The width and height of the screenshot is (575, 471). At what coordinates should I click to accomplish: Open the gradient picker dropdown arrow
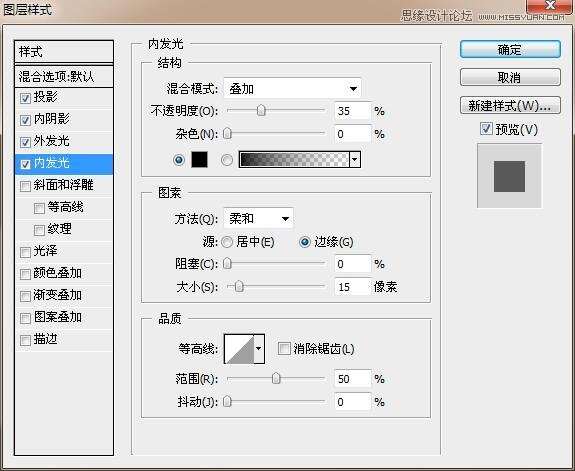click(x=355, y=160)
